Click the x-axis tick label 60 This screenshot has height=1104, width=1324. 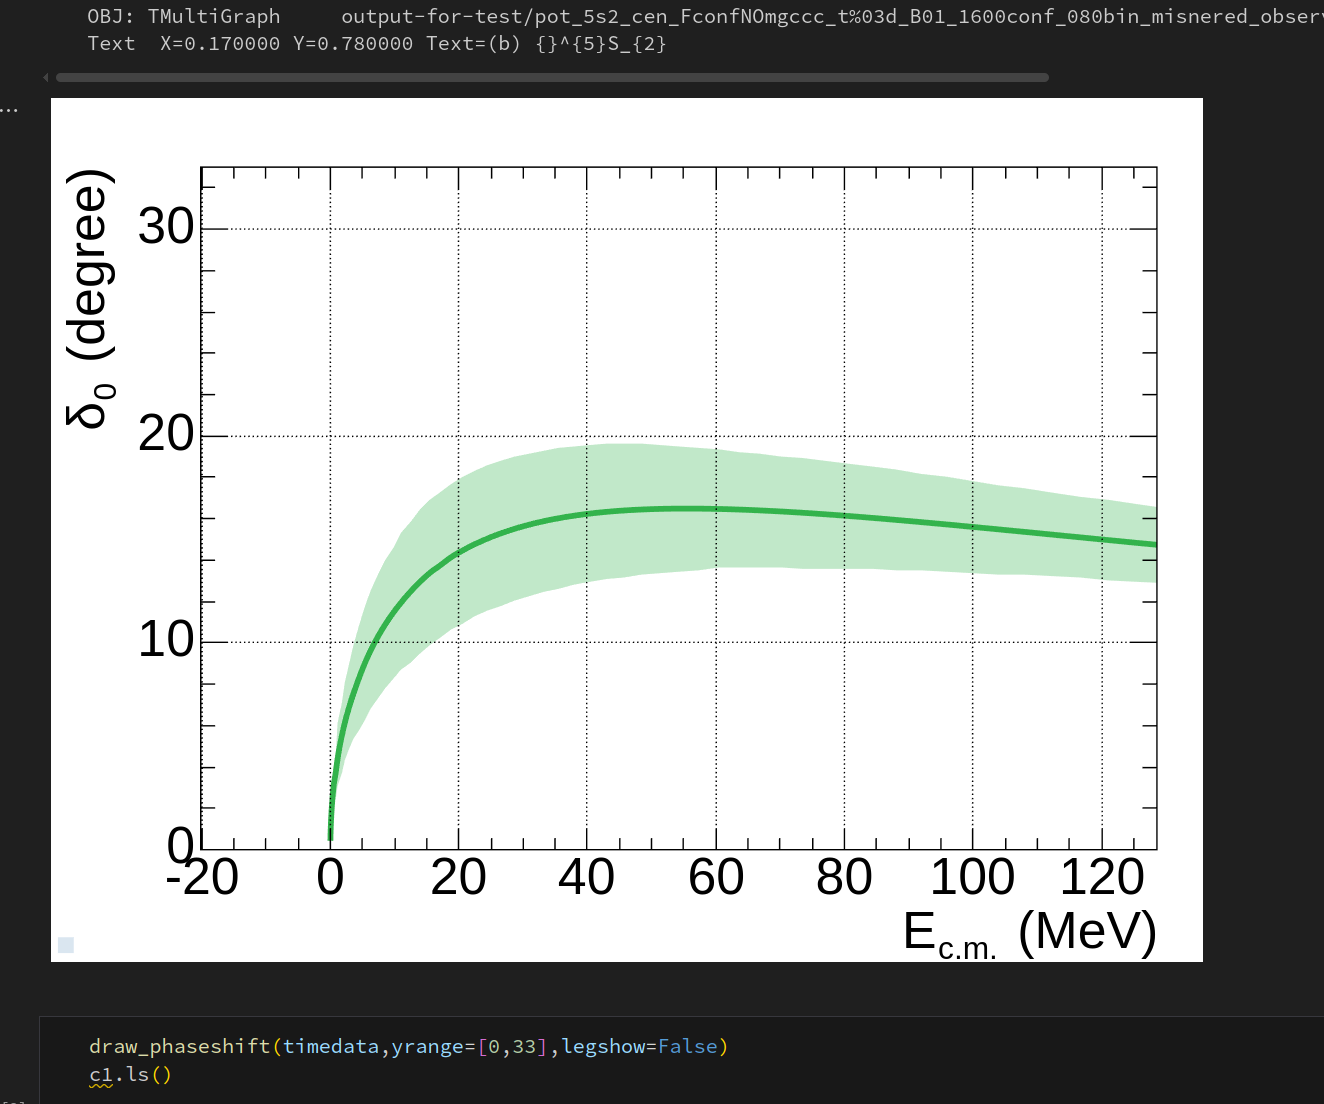716,878
